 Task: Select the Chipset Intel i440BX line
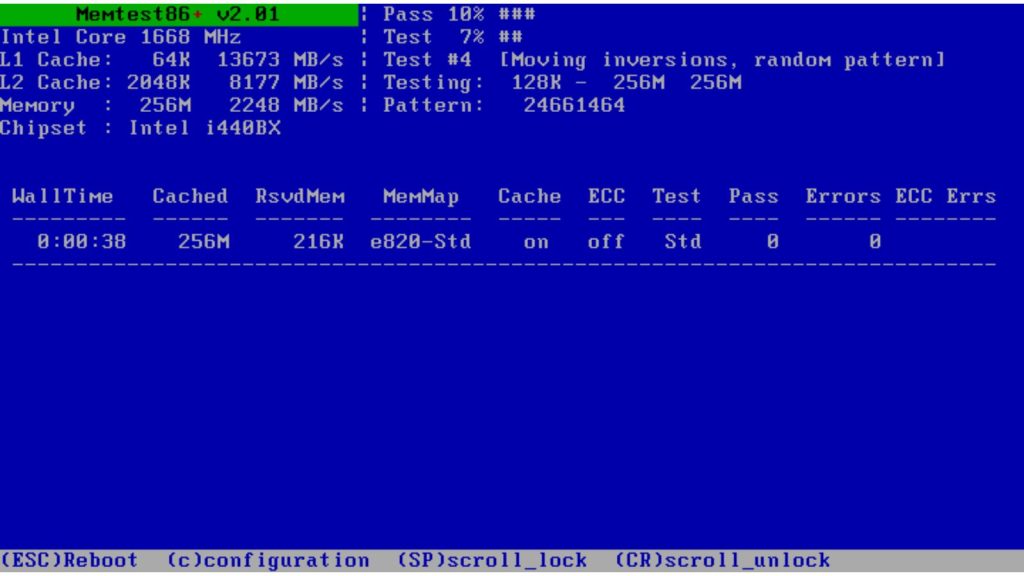(x=140, y=128)
